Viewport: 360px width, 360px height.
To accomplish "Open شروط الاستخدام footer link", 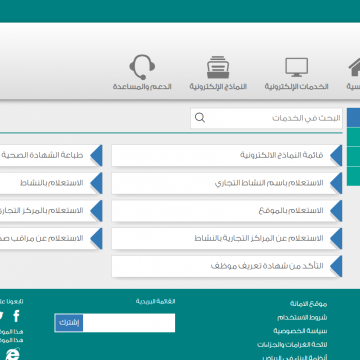I will pos(302,318).
